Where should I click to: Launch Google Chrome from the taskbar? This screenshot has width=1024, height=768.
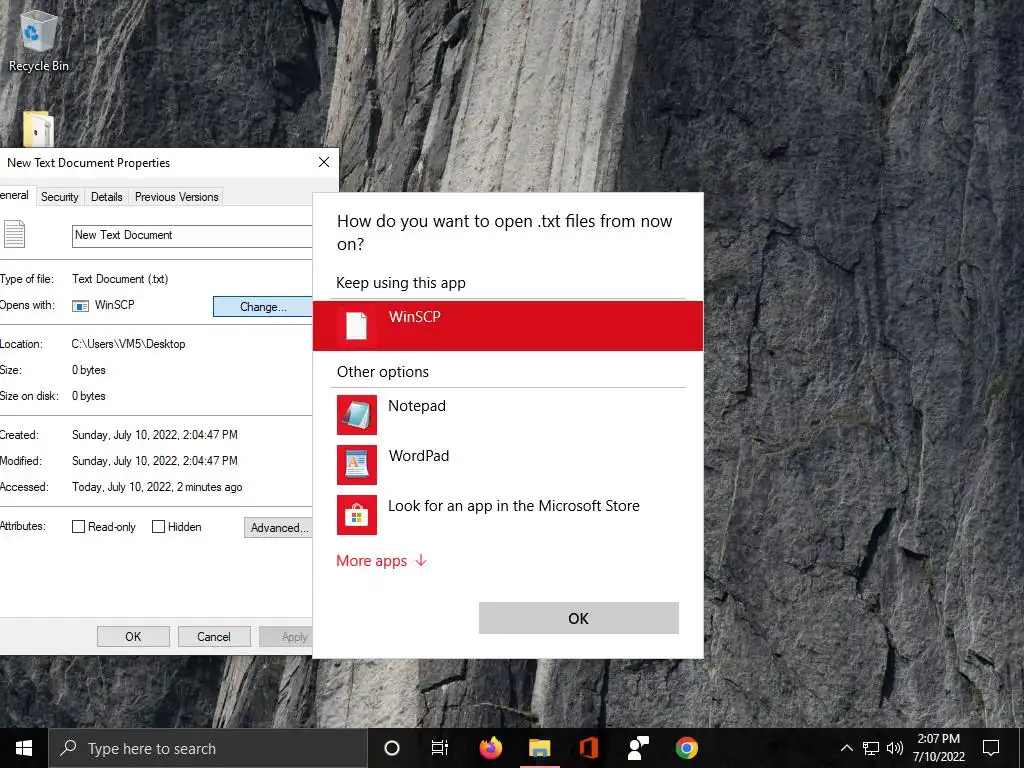pyautogui.click(x=686, y=748)
